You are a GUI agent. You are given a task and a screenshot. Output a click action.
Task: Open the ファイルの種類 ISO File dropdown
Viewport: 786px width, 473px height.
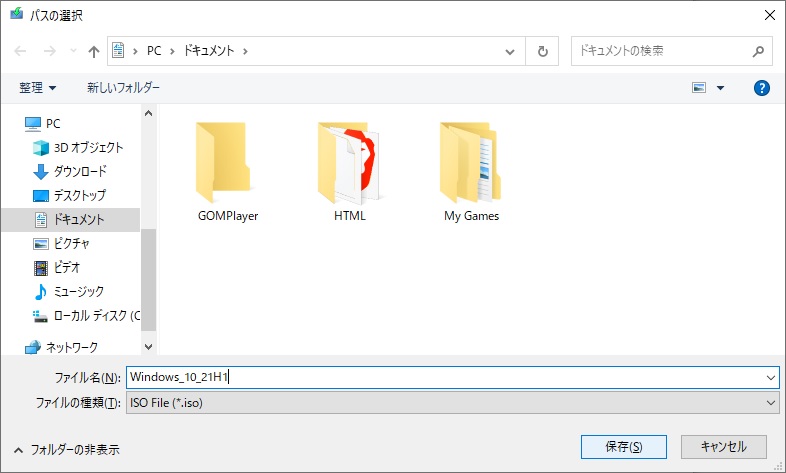pos(453,403)
